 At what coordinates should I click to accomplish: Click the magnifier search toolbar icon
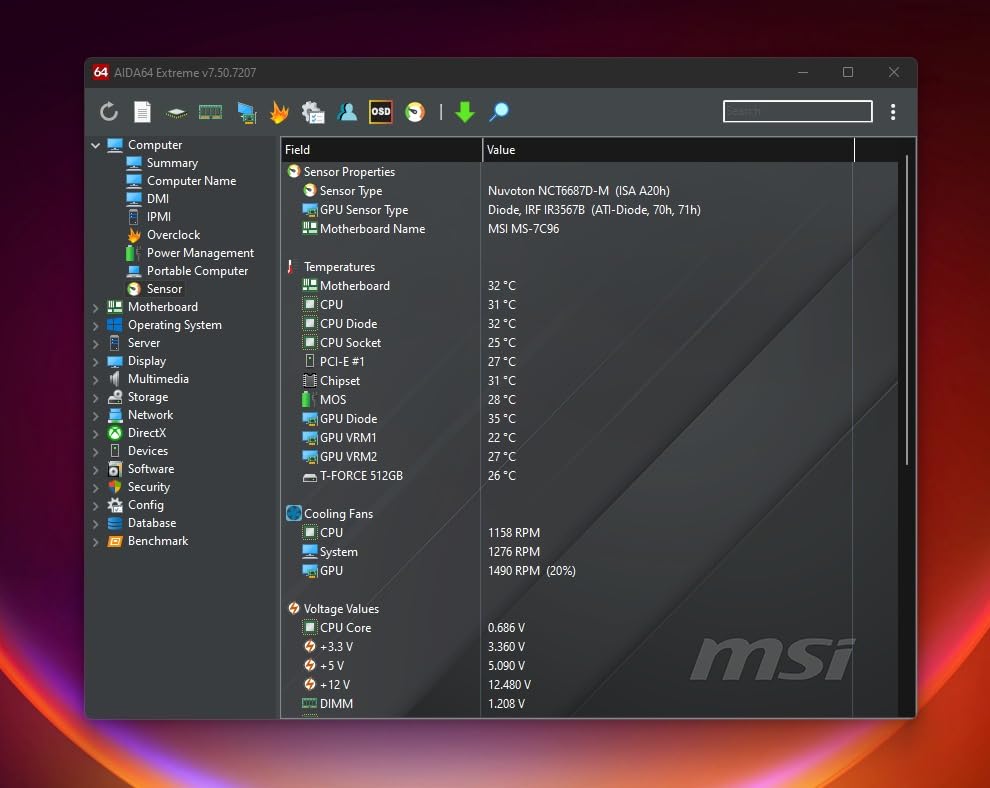point(499,112)
